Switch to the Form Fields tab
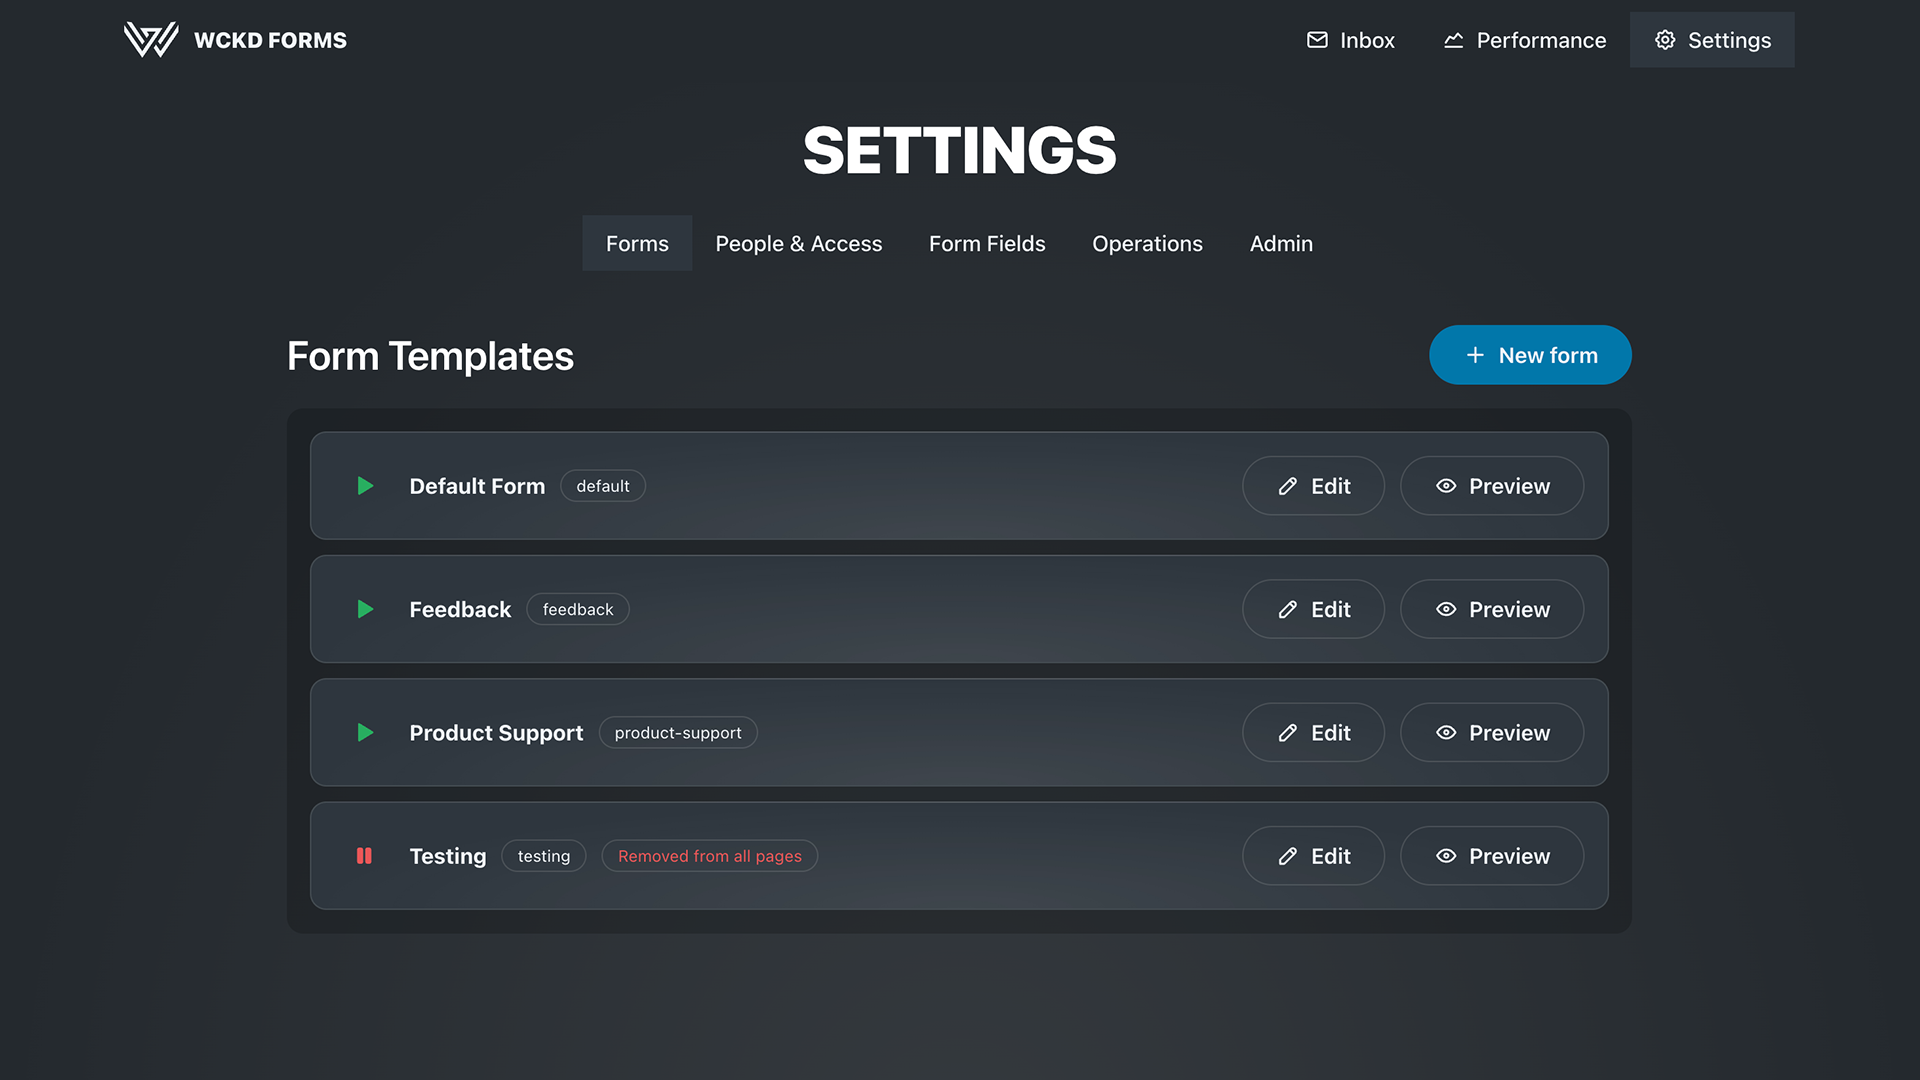This screenshot has width=1920, height=1080. click(x=987, y=243)
